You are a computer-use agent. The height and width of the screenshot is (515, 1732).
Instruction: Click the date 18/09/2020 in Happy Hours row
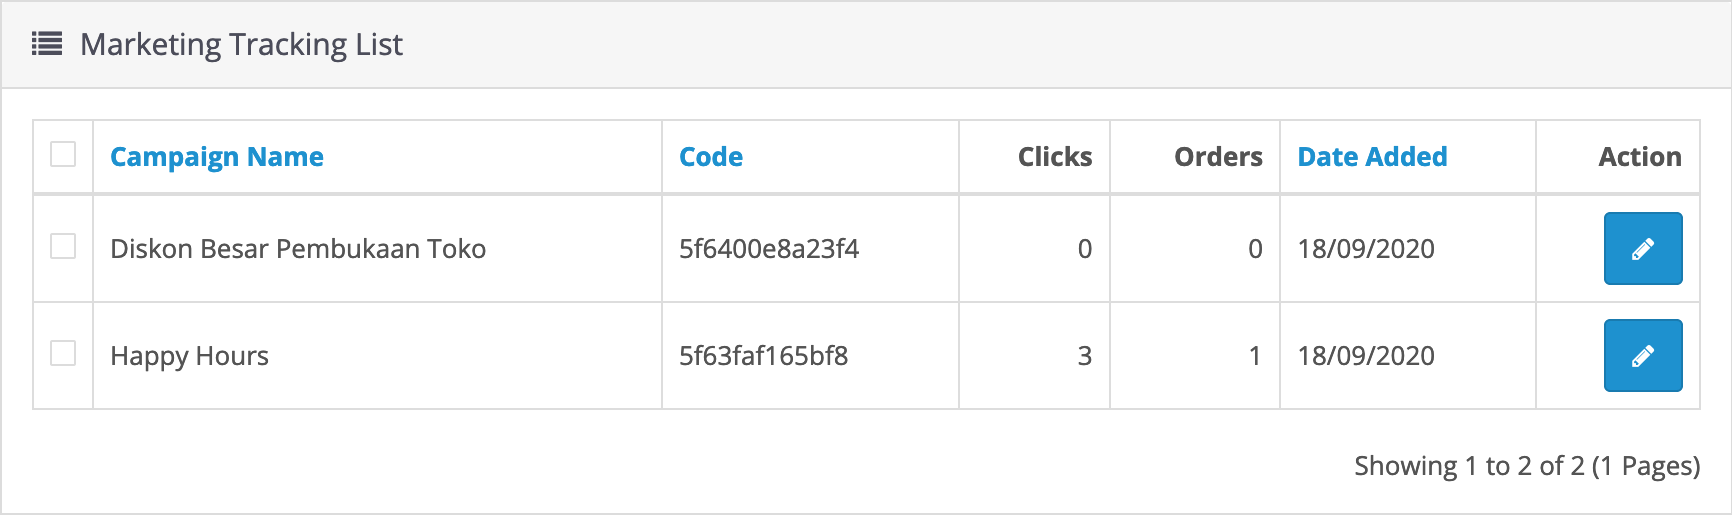click(1366, 356)
